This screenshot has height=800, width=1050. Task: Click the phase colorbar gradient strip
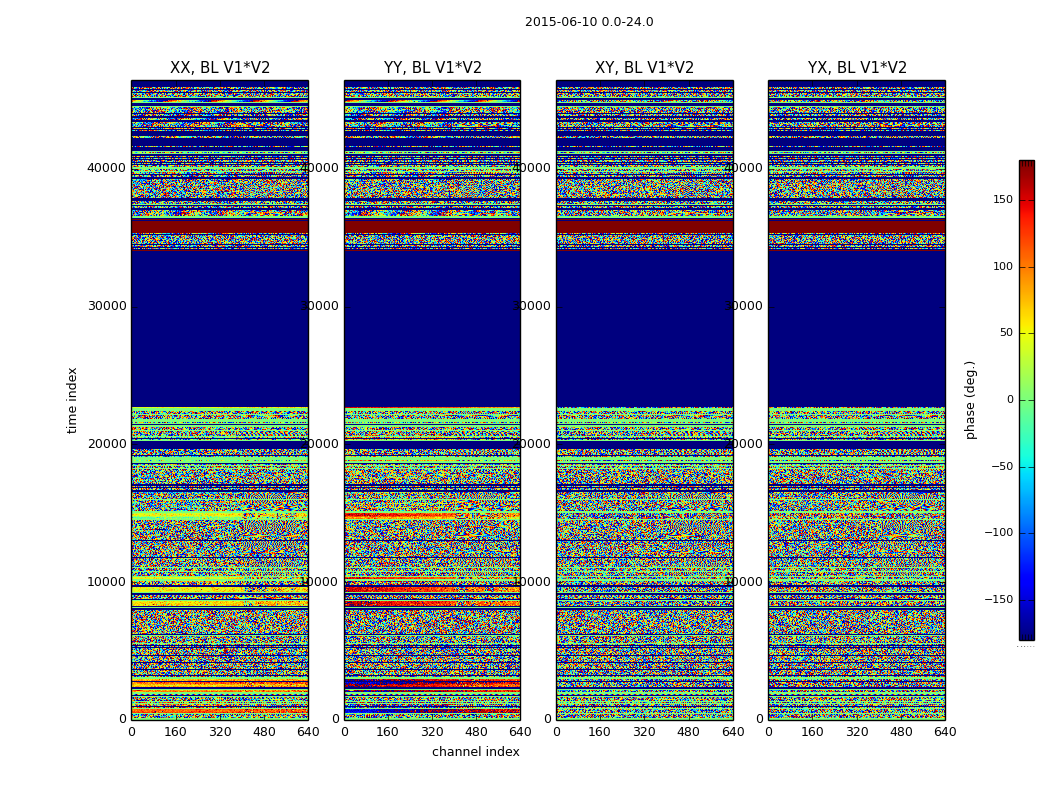1027,400
